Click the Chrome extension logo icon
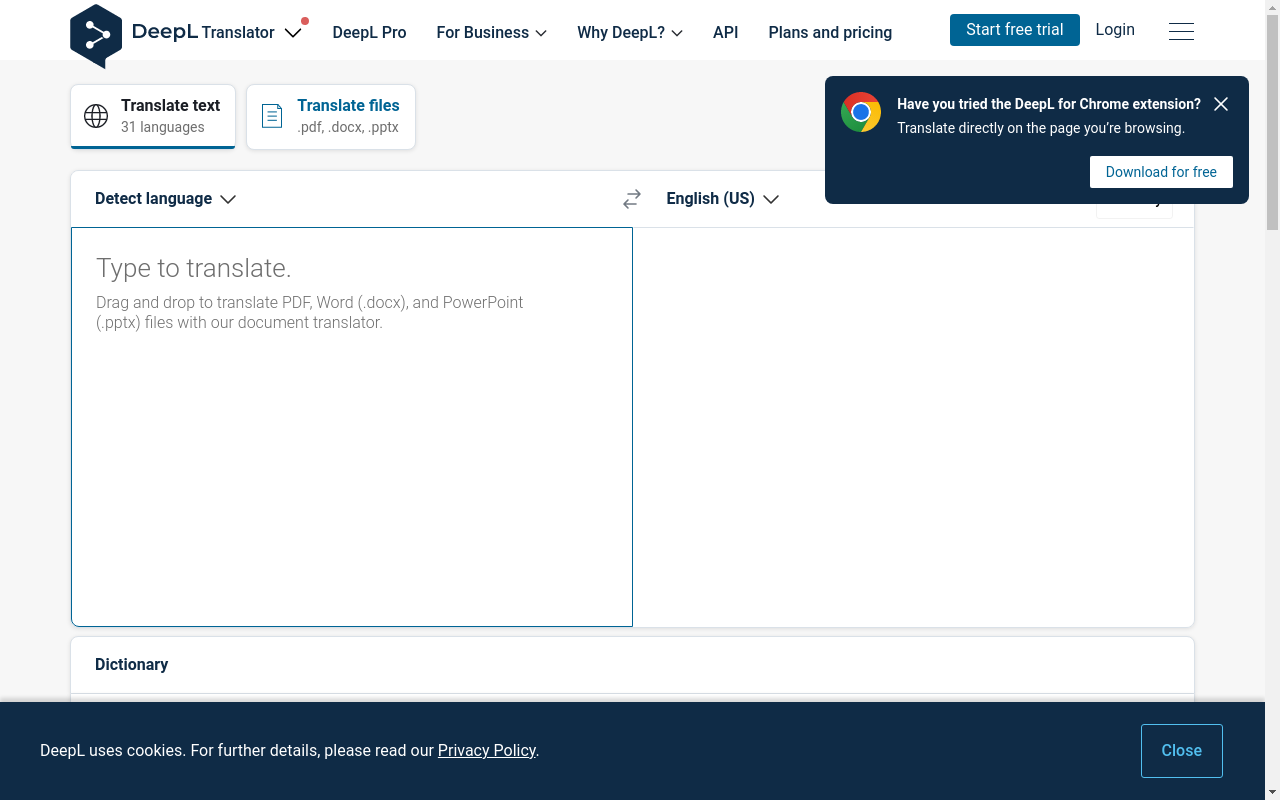The height and width of the screenshot is (800, 1280). point(860,113)
